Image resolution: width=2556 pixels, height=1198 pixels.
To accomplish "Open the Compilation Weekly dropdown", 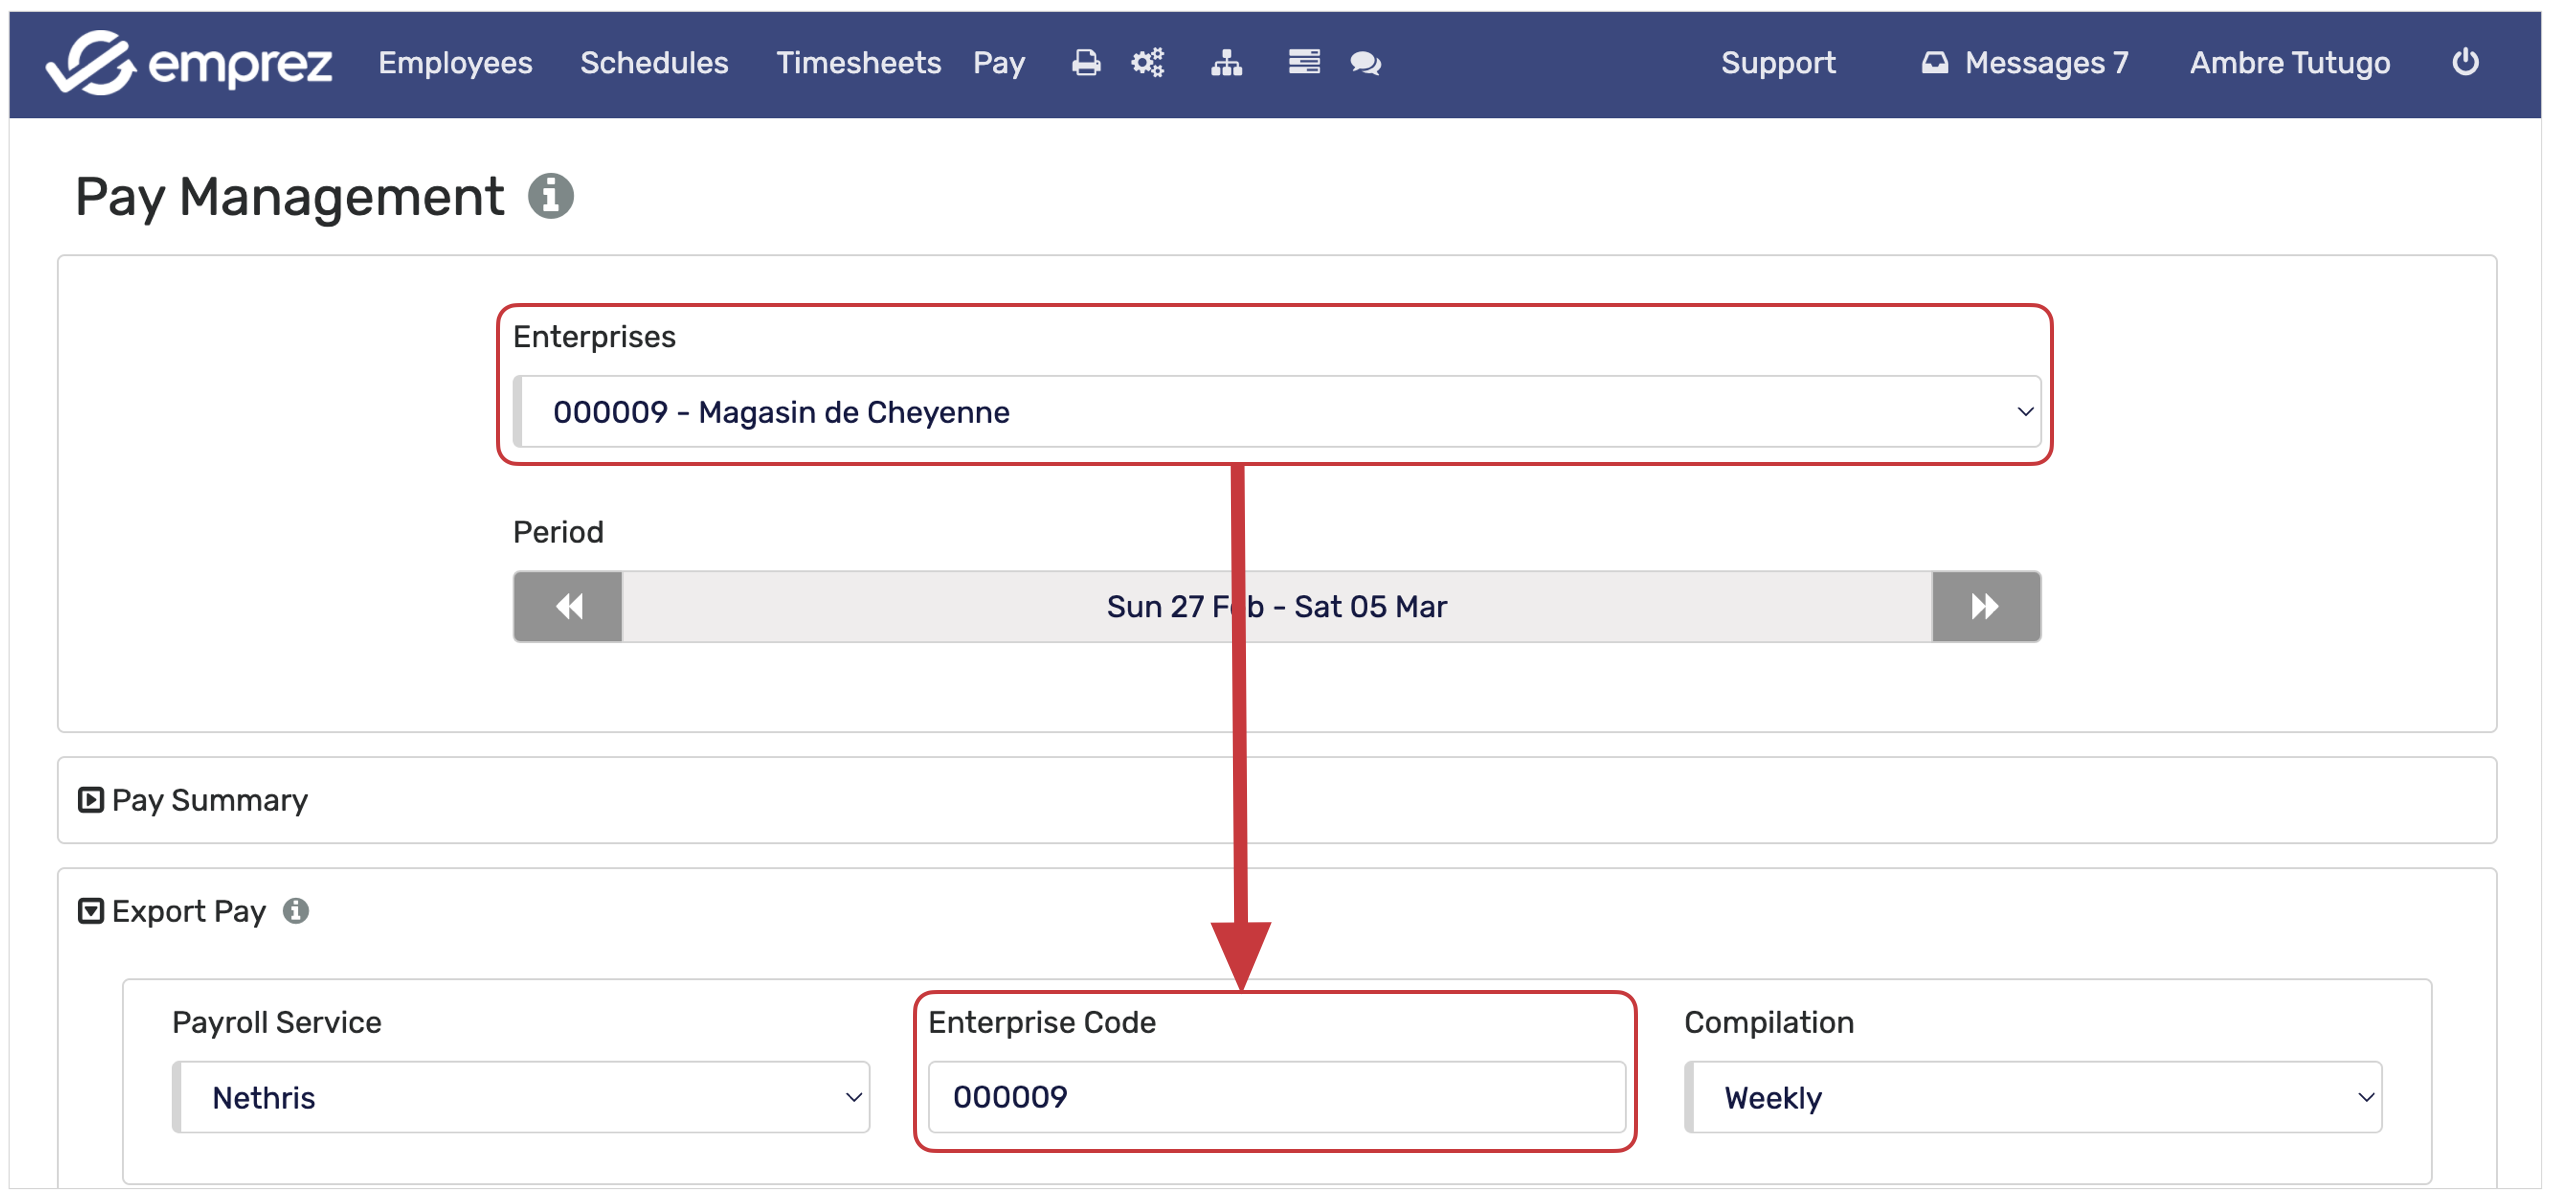I will (2032, 1097).
